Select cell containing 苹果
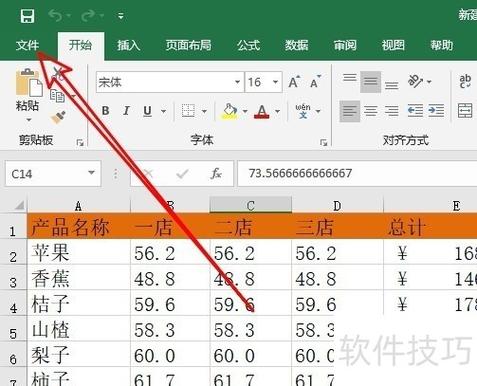Image resolution: width=477 pixels, height=386 pixels. 79,253
